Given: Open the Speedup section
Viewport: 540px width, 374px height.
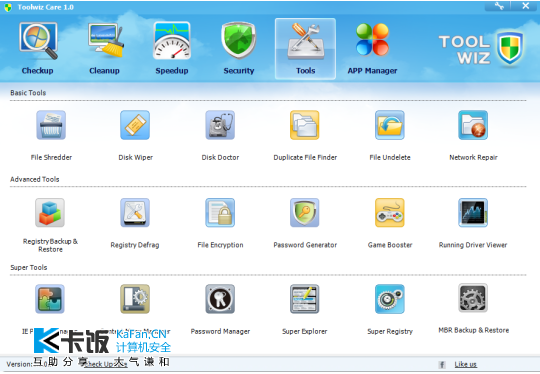Looking at the screenshot, I should coord(172,49).
